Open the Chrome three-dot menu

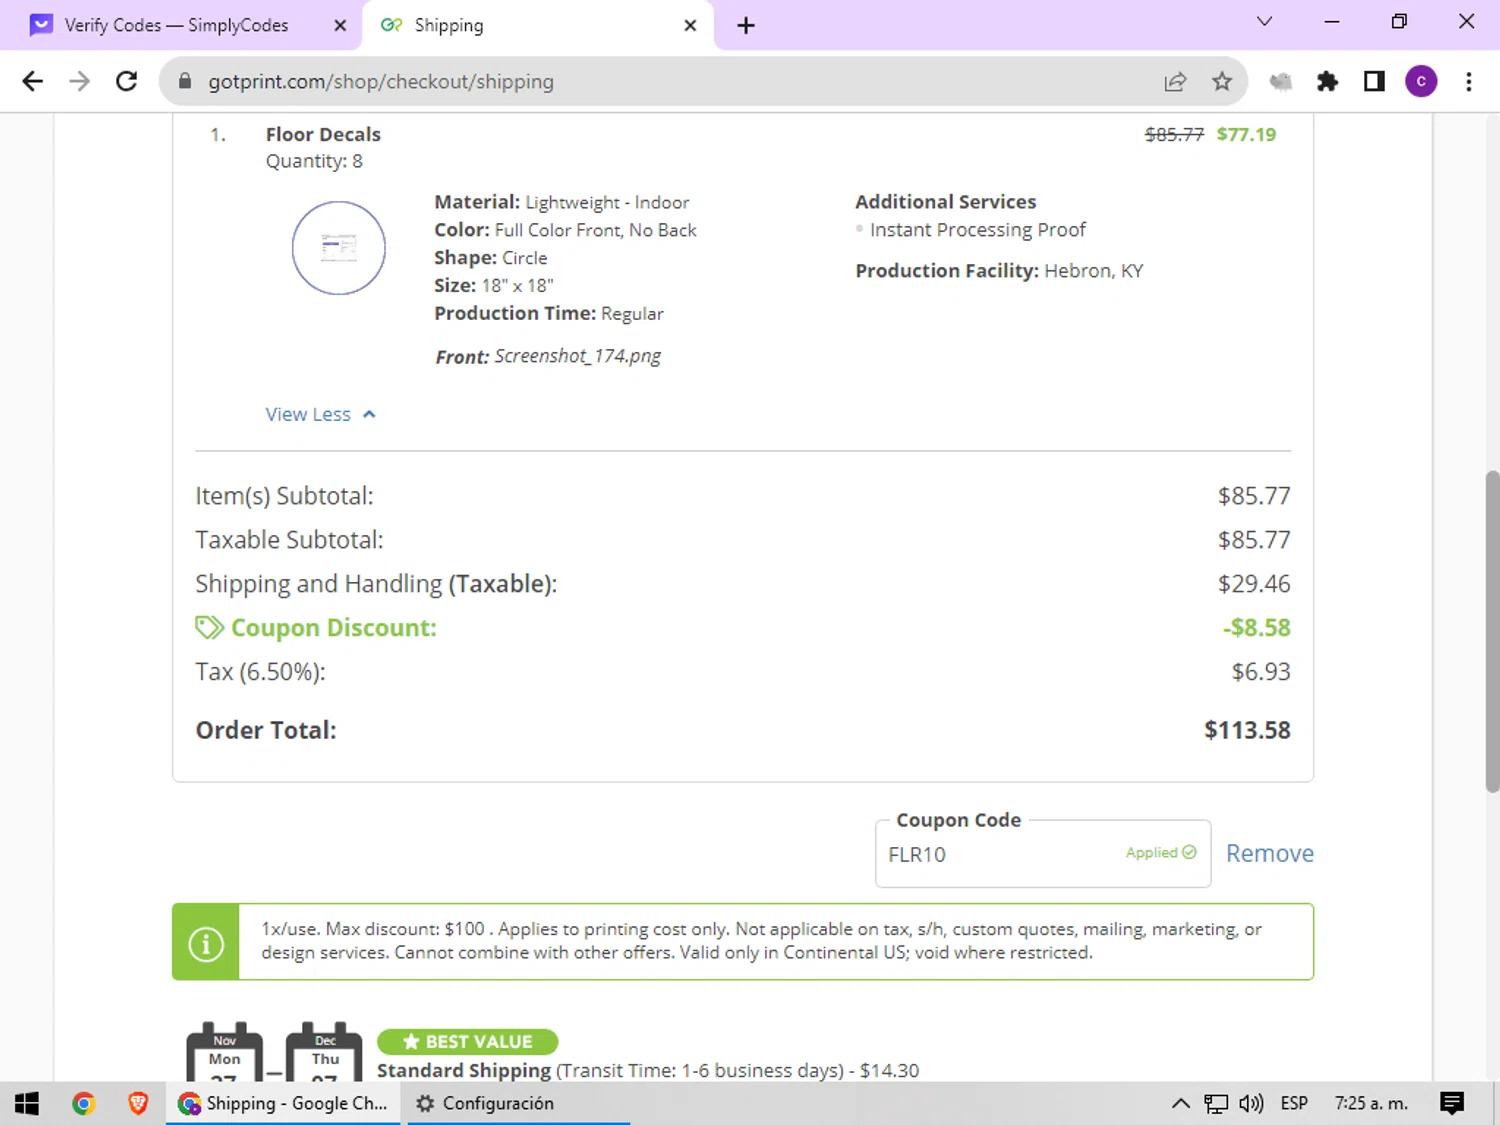pyautogui.click(x=1468, y=82)
